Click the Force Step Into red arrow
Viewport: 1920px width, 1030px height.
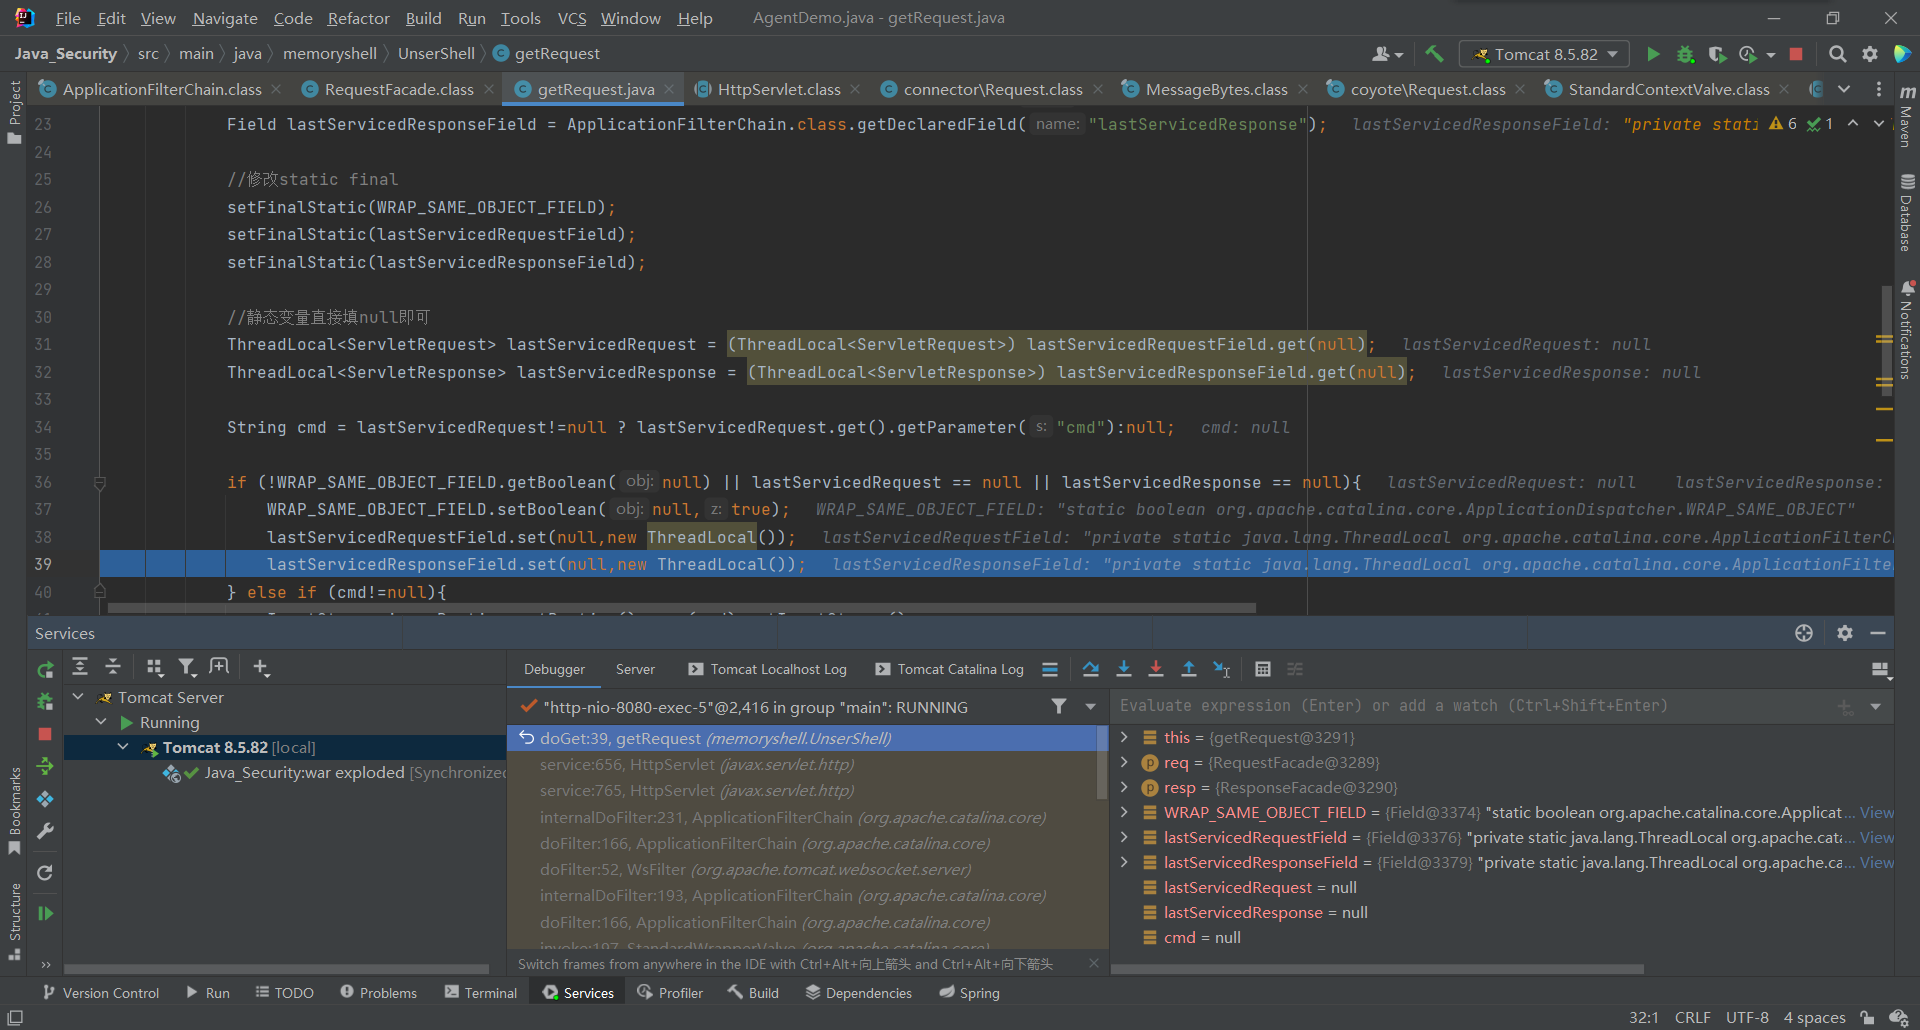(x=1156, y=669)
